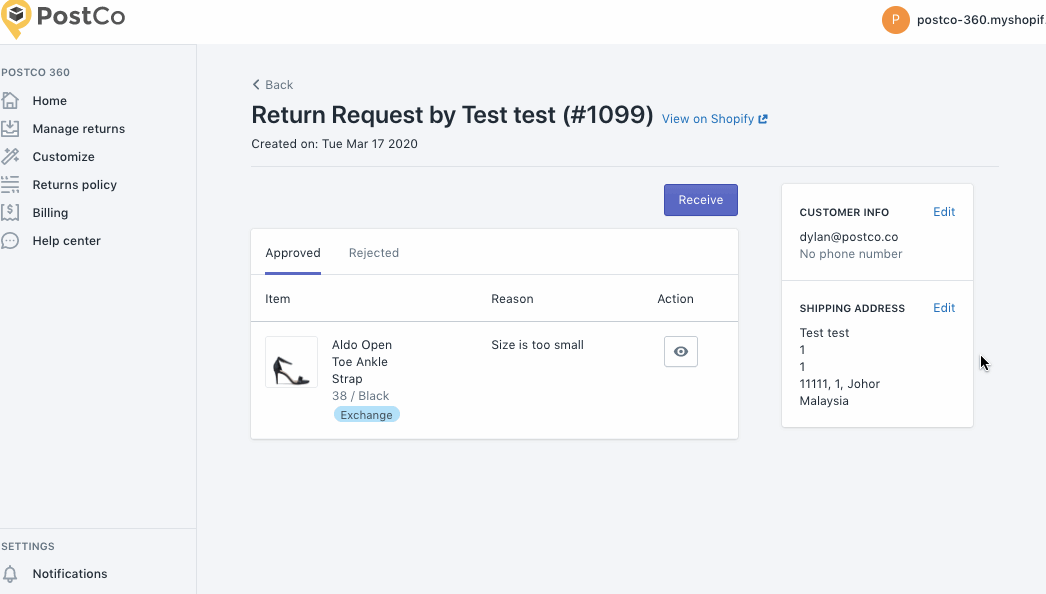Click the Manage returns inbox icon

(x=10, y=129)
